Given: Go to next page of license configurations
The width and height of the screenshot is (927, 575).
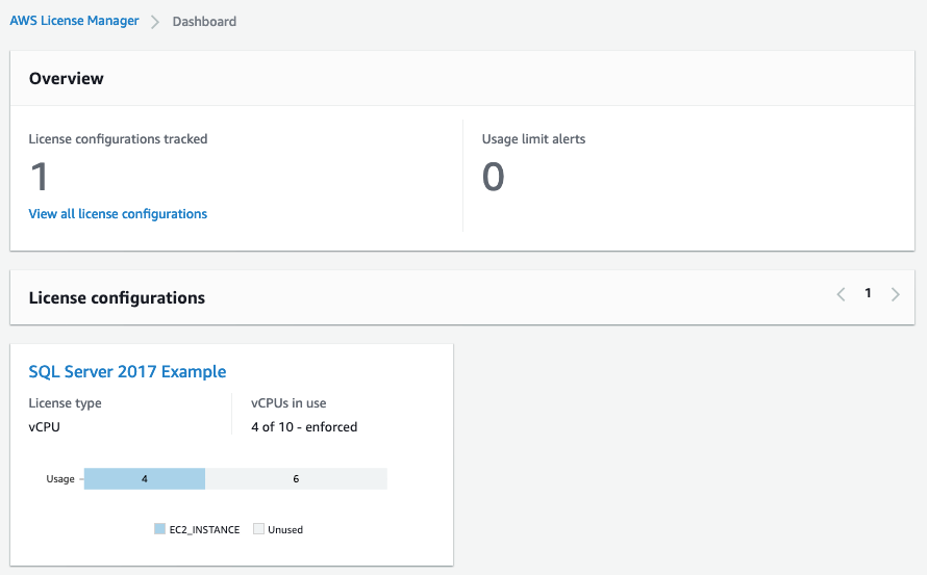Looking at the screenshot, I should point(895,294).
